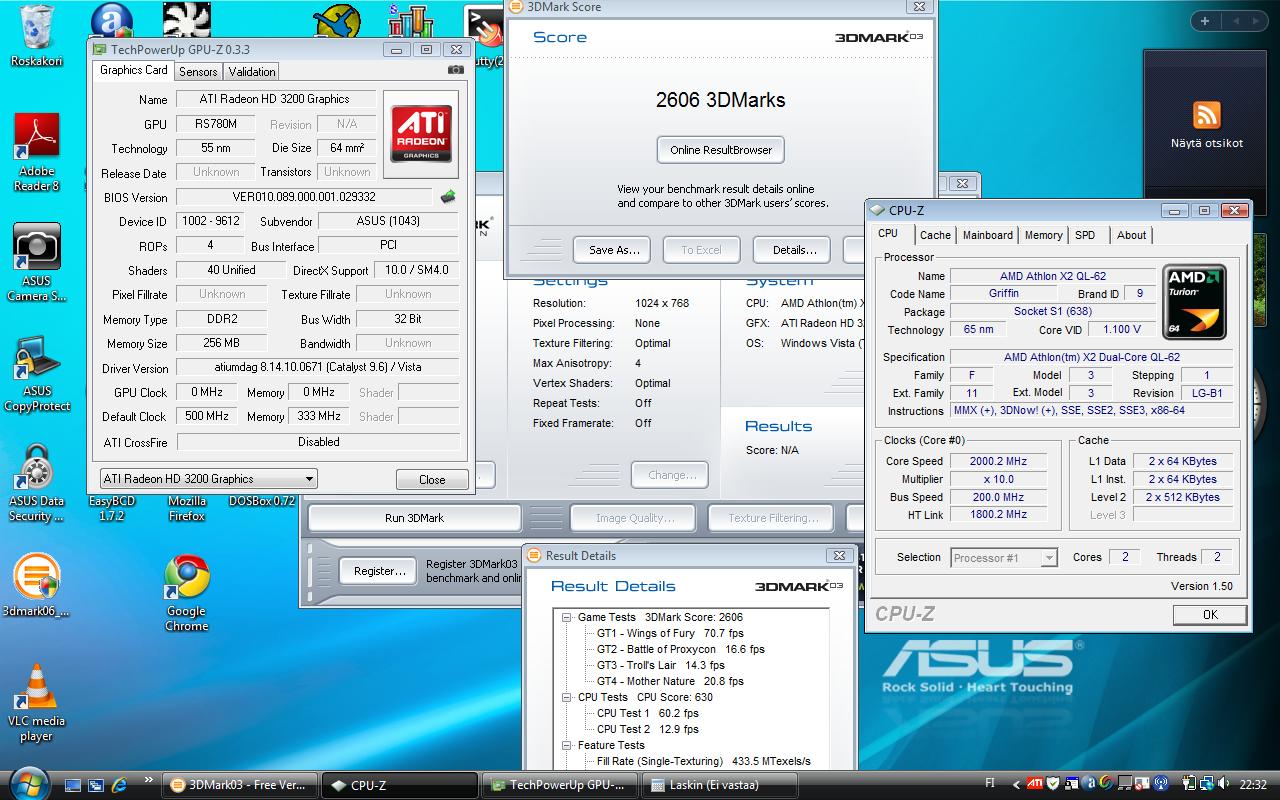Open Memory tab in CPU-Z
Viewport: 1280px width, 800px height.
1043,235
